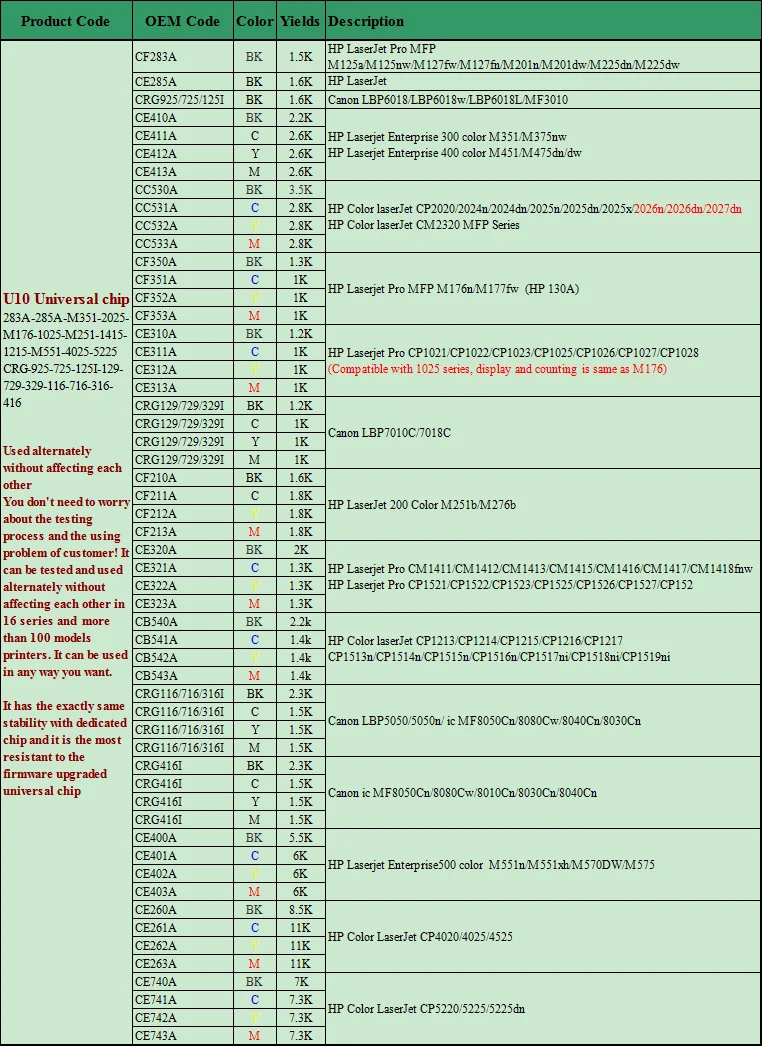Select the Canon LBP7010C/7018C description cell
The image size is (762, 1046).
(x=543, y=432)
